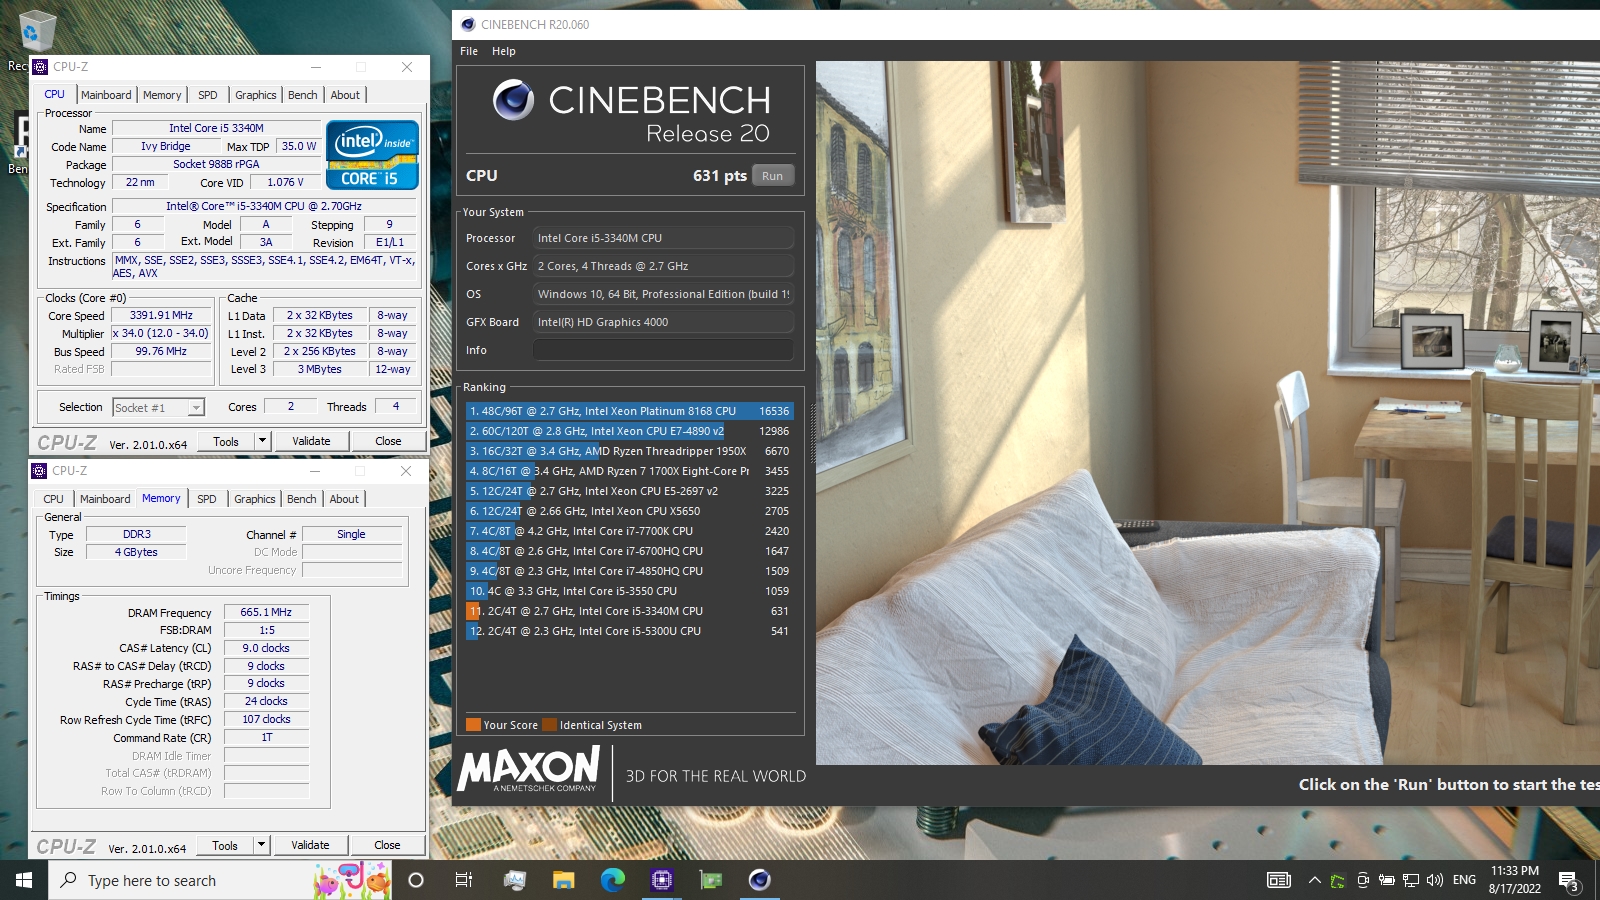Viewport: 1600px width, 900px height.
Task: Click Tools button in lower CPU-Z window
Action: (x=225, y=845)
